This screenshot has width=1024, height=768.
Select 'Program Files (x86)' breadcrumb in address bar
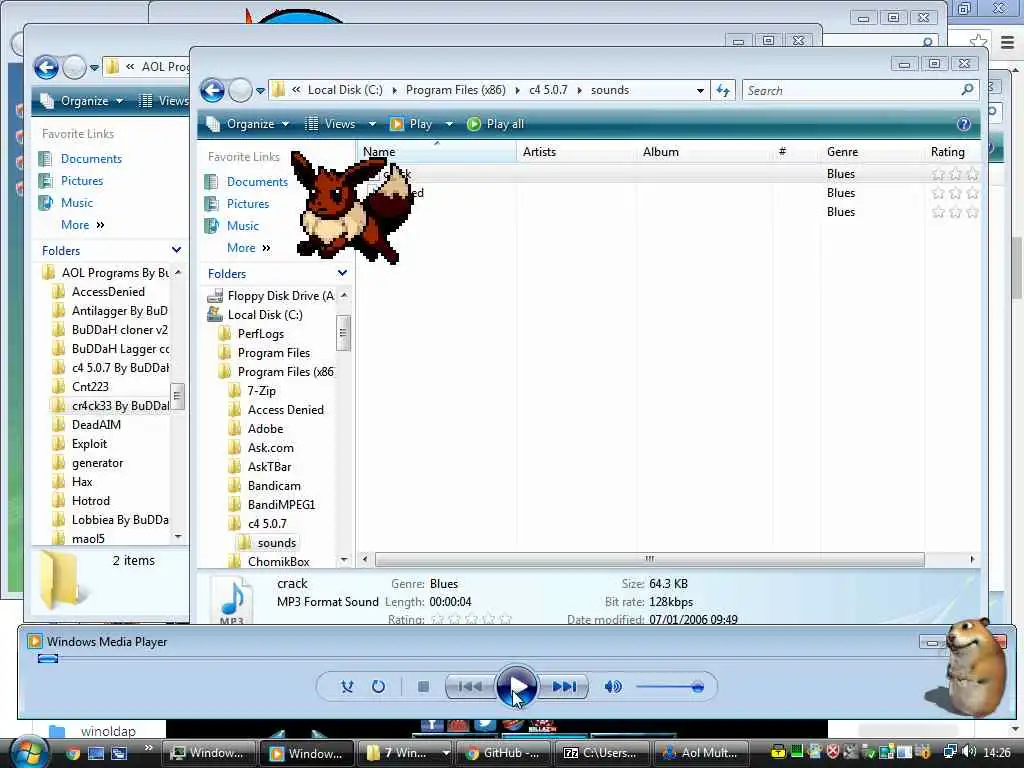point(455,90)
